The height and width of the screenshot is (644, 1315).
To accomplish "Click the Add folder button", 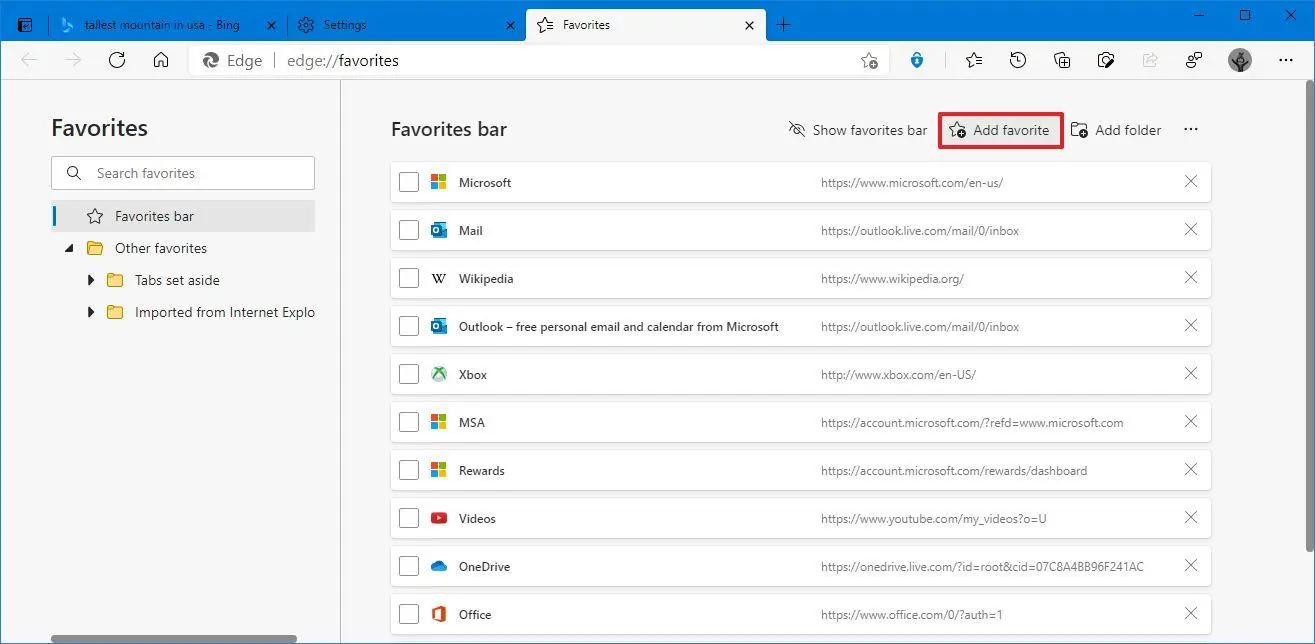I will click(1116, 130).
